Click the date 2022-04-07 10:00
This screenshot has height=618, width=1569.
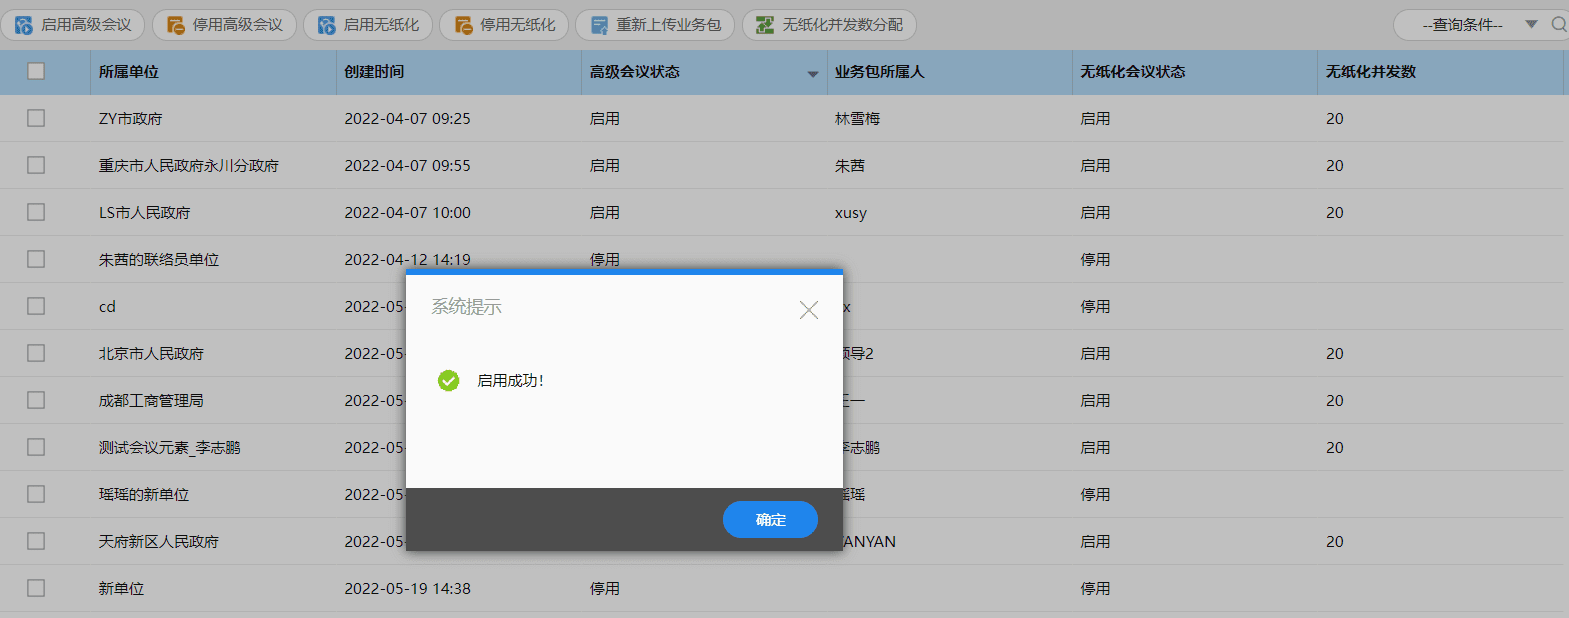point(407,212)
